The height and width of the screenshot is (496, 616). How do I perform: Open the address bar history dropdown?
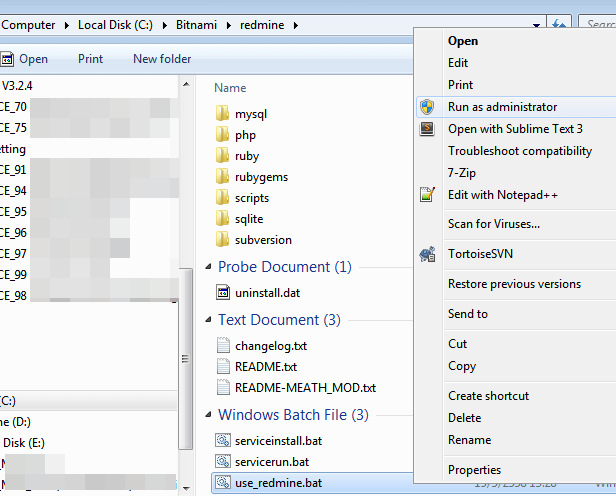point(538,25)
